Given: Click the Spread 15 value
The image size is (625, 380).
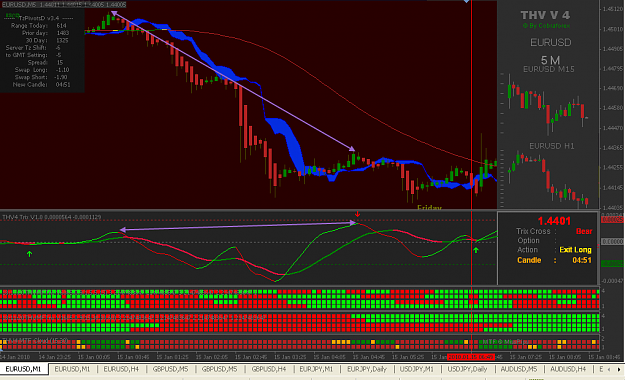Looking at the screenshot, I should tap(59, 63).
